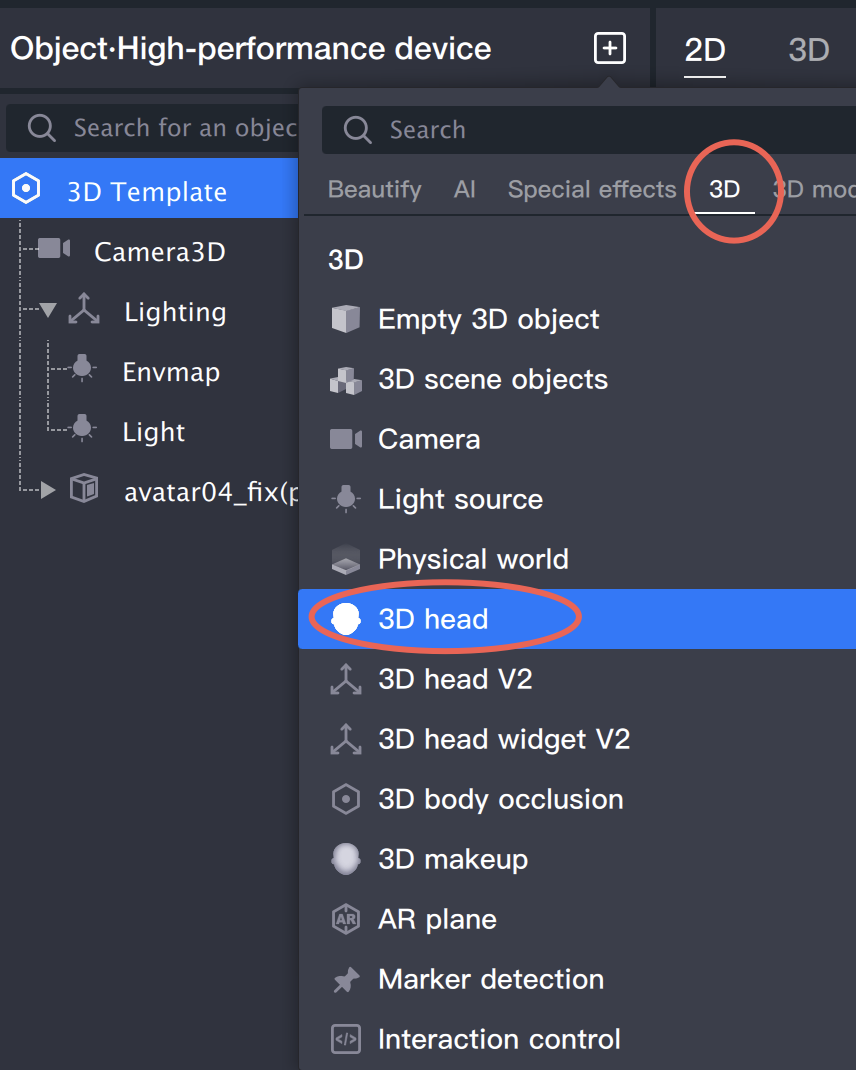Expand the avatar04_fix tree node

point(48,490)
